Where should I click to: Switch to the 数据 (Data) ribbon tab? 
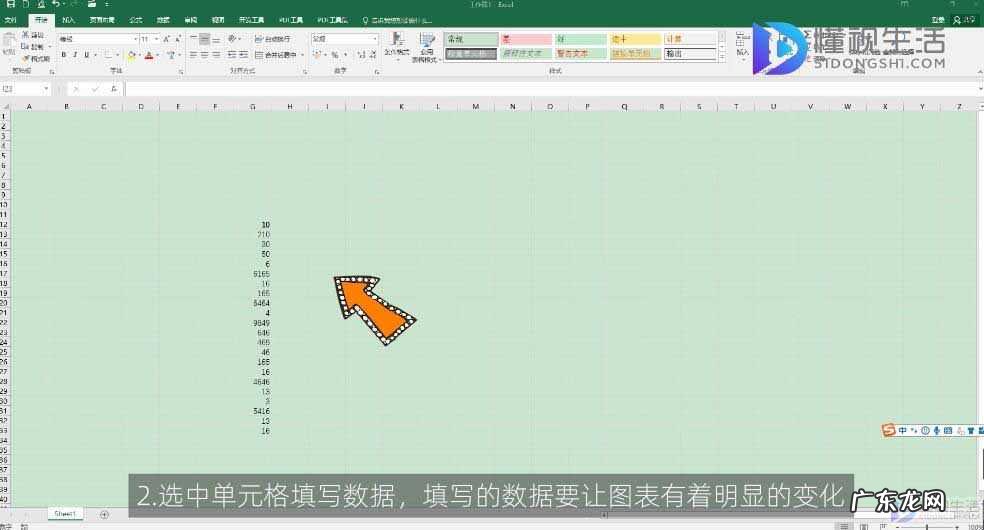point(163,20)
